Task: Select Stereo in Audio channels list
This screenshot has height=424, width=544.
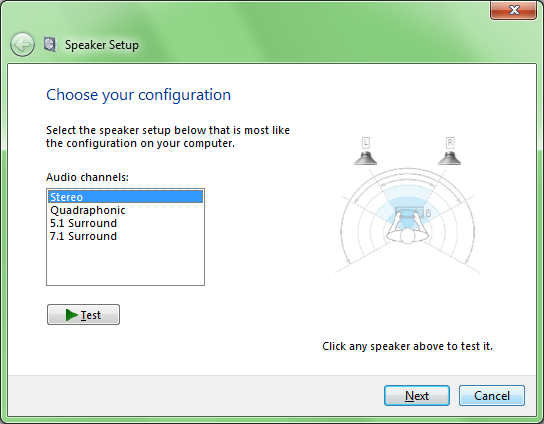Action: (125, 197)
